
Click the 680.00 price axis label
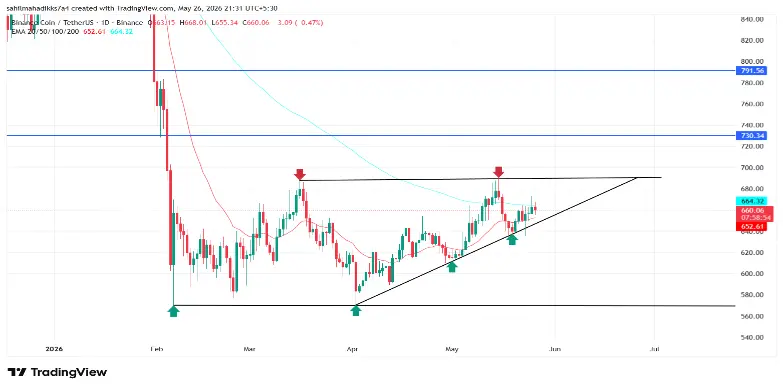pyautogui.click(x=753, y=189)
